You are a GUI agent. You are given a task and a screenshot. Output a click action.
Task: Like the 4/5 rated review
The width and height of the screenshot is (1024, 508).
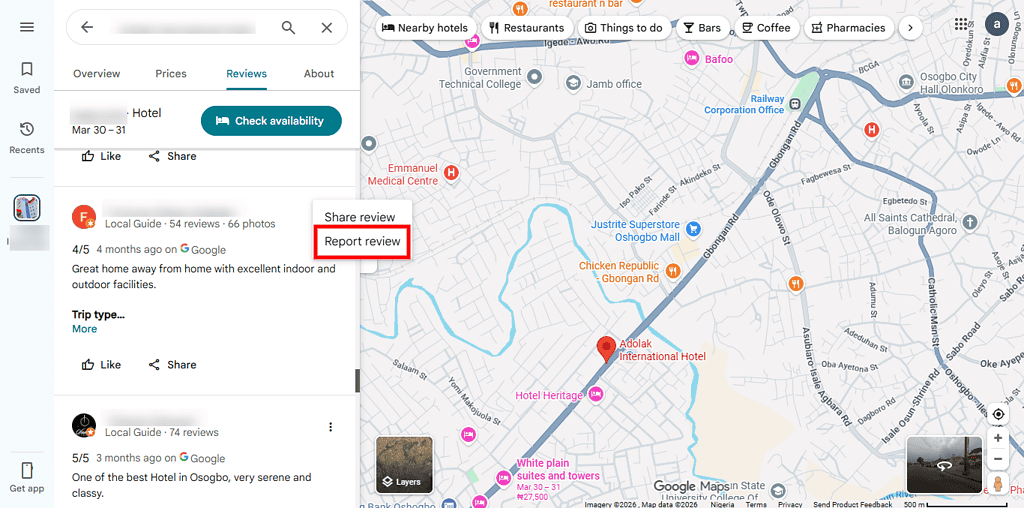pos(101,365)
